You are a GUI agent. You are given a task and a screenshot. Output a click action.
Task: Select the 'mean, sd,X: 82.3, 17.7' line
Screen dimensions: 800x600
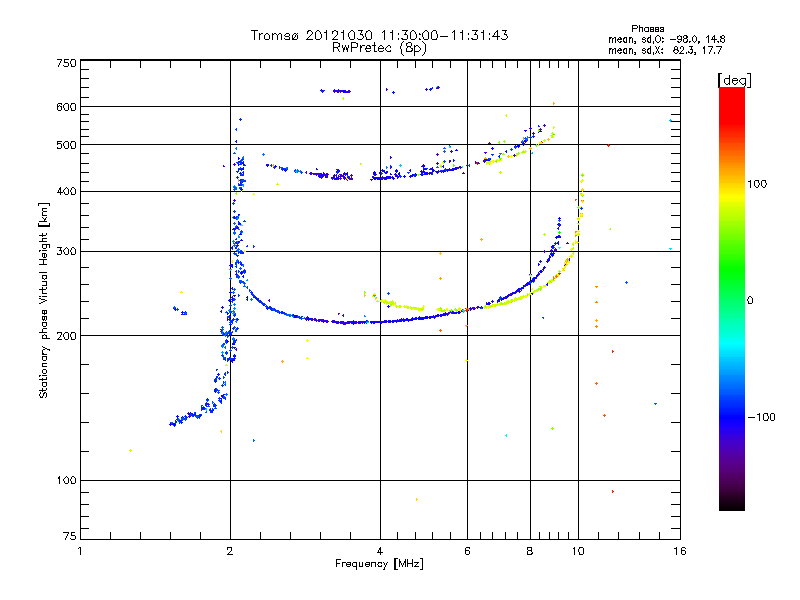click(x=665, y=50)
